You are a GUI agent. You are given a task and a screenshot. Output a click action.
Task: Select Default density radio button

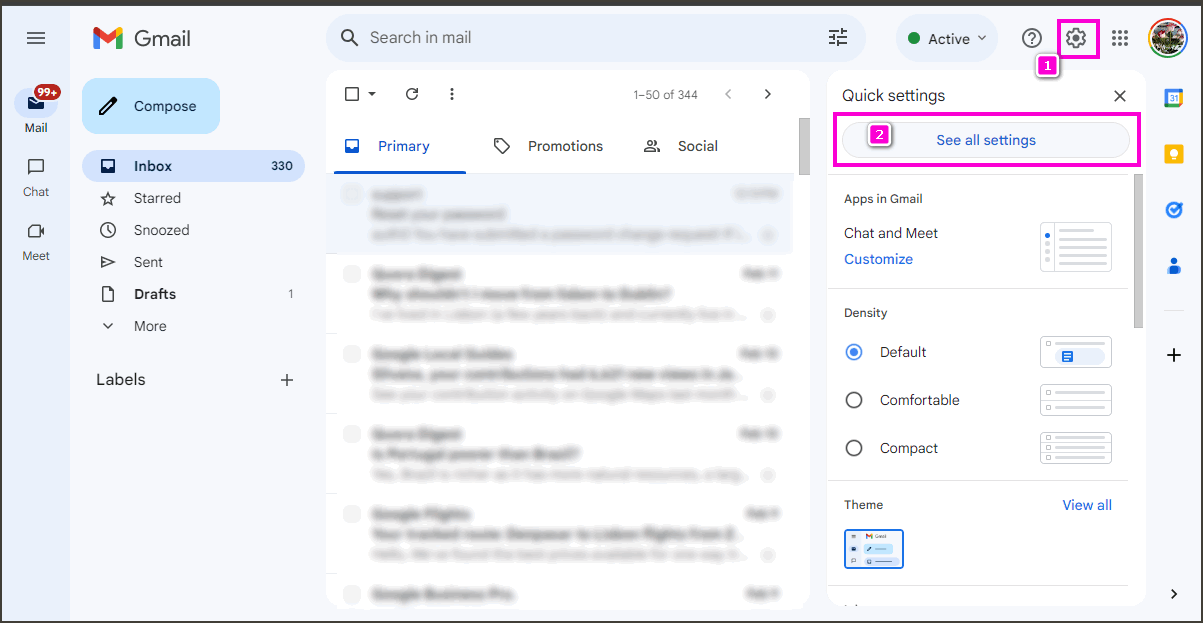click(854, 352)
